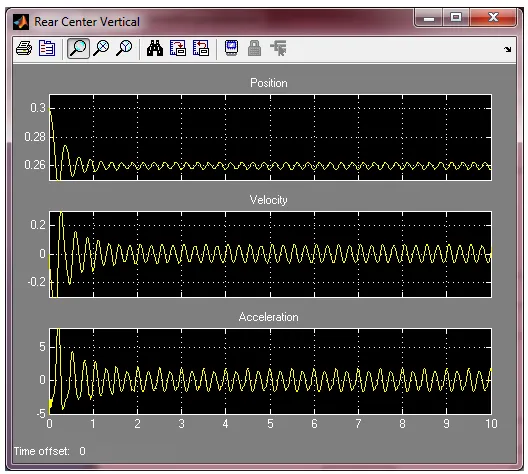The width and height of the screenshot is (528, 474).
Task: Click inside the Velocity plot area
Action: [x=270, y=255]
